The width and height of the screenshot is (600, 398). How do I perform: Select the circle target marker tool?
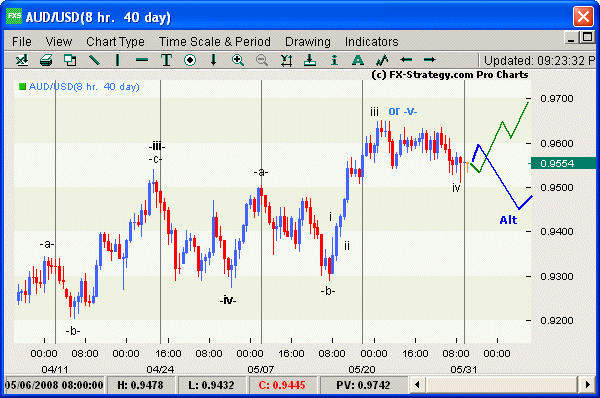pos(190,60)
